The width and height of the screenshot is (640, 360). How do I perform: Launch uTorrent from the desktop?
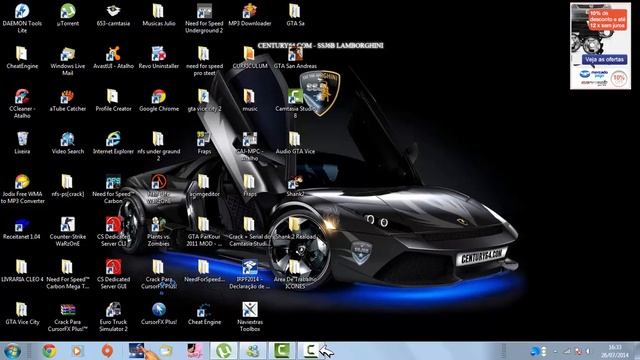(x=68, y=15)
